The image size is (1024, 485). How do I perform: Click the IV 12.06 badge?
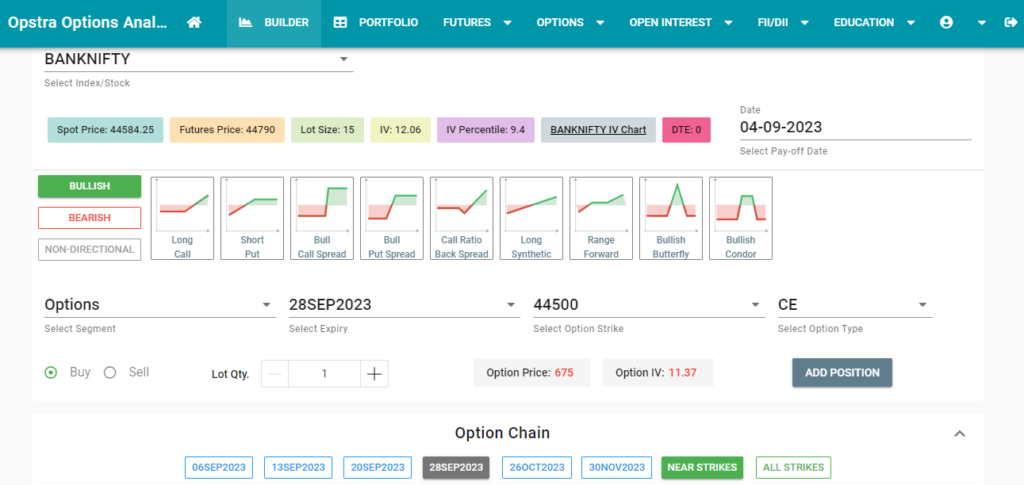click(x=400, y=130)
